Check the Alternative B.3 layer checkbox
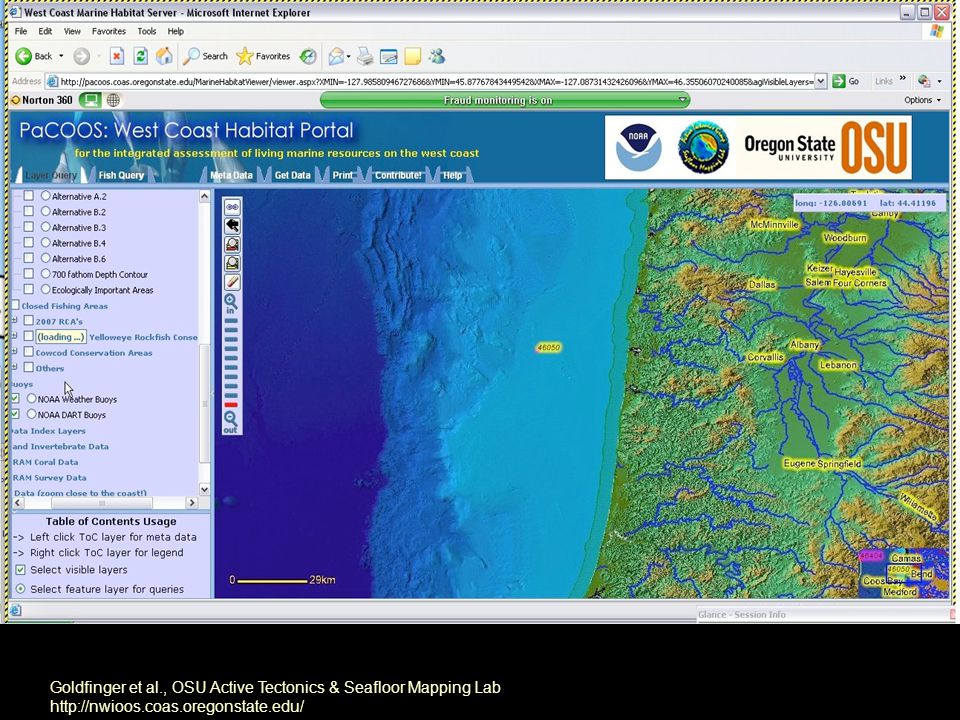Screen dimensions: 960x720 [x=29, y=227]
